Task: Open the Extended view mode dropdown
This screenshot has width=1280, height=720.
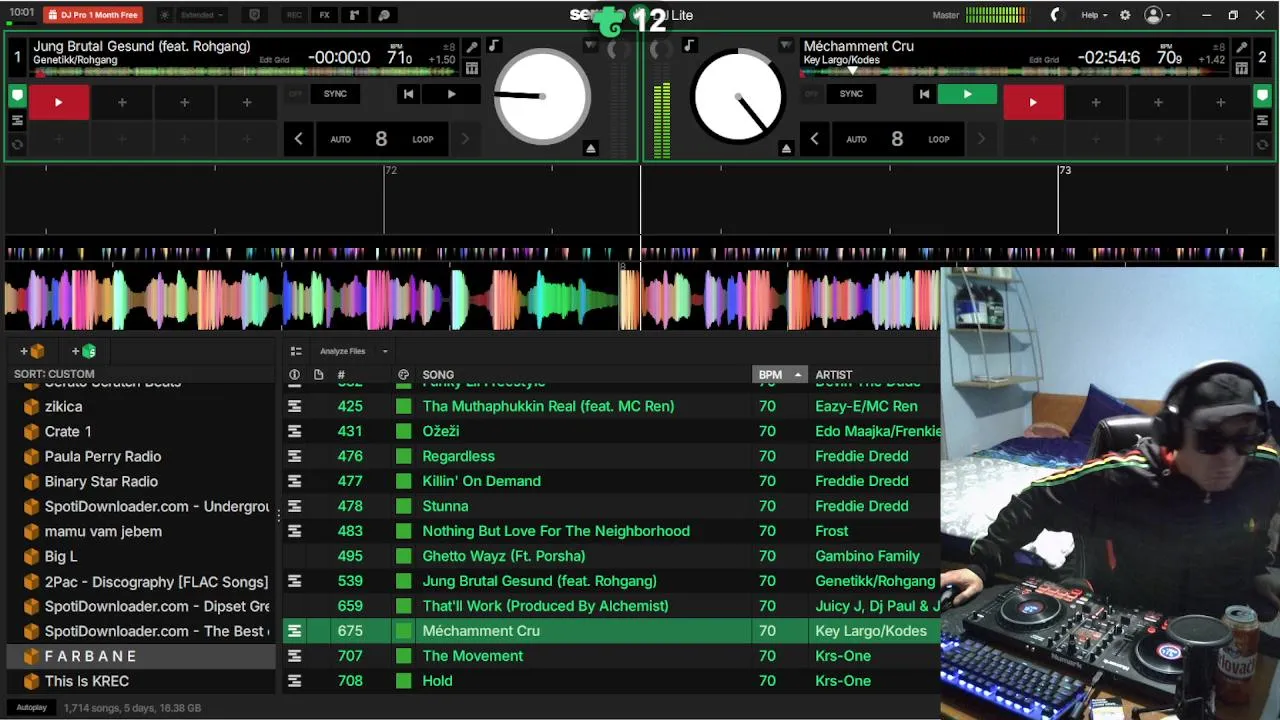Action: coord(203,15)
